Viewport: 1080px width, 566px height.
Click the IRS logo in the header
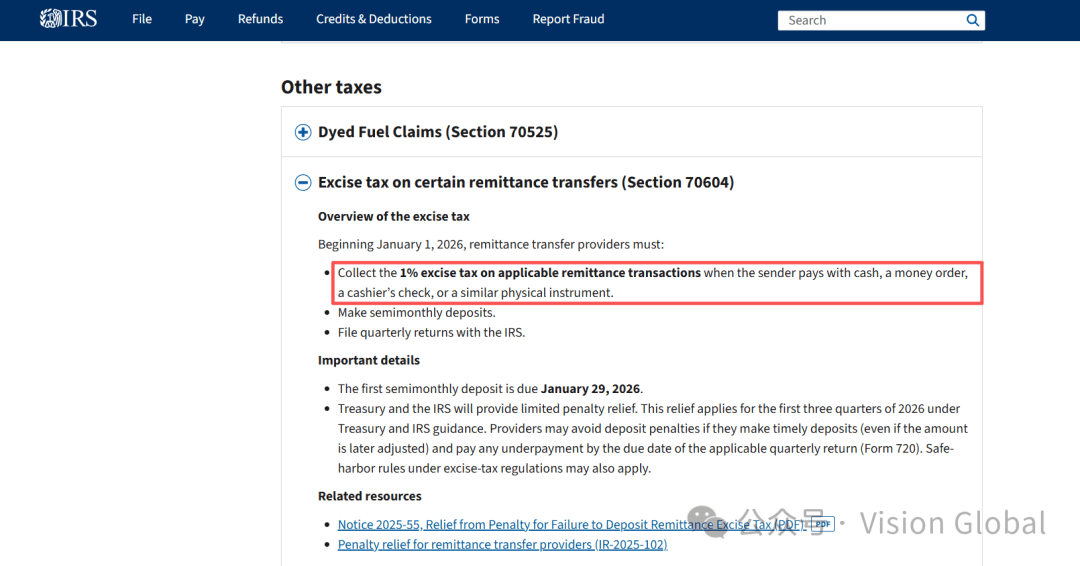click(68, 19)
